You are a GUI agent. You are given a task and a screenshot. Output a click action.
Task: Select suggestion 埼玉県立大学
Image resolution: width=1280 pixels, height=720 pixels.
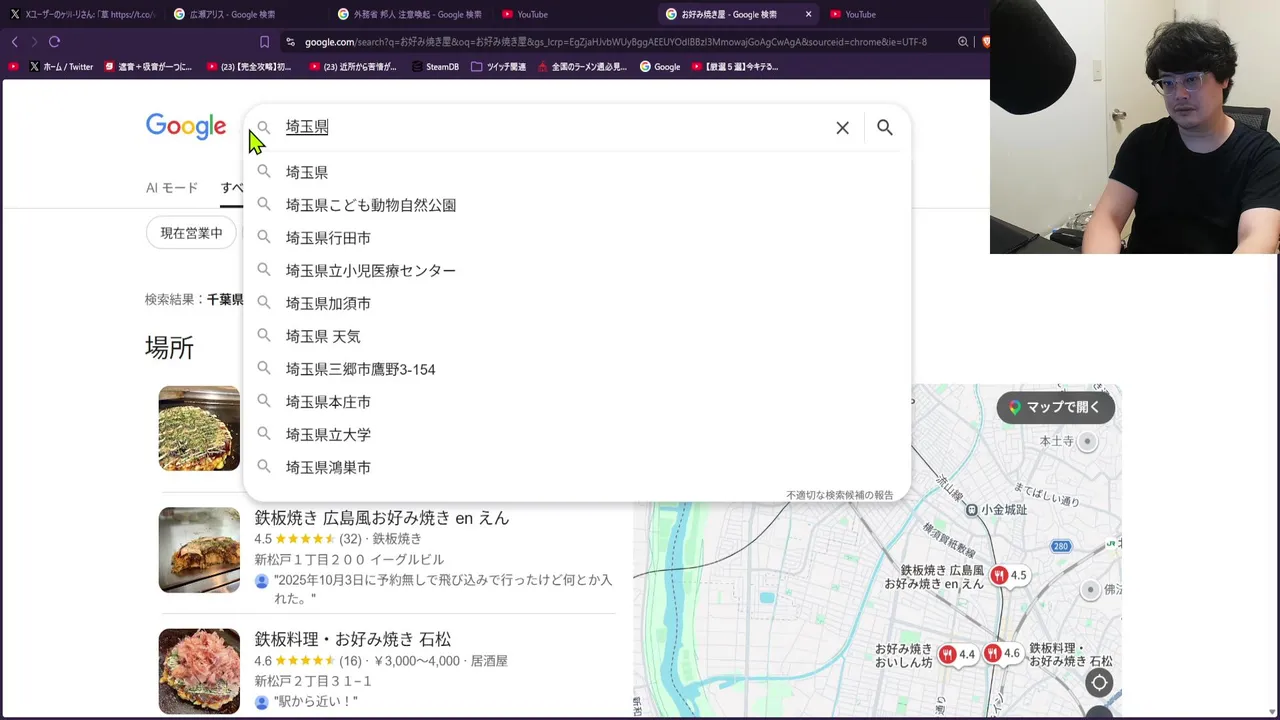point(577,434)
